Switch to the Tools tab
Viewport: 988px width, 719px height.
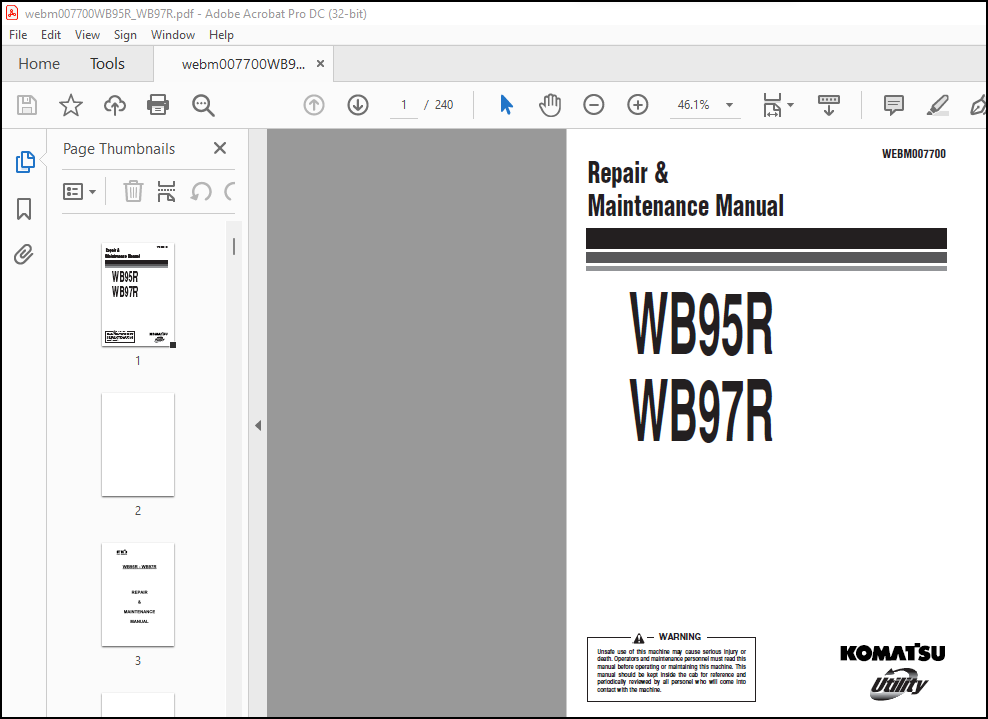click(x=107, y=64)
